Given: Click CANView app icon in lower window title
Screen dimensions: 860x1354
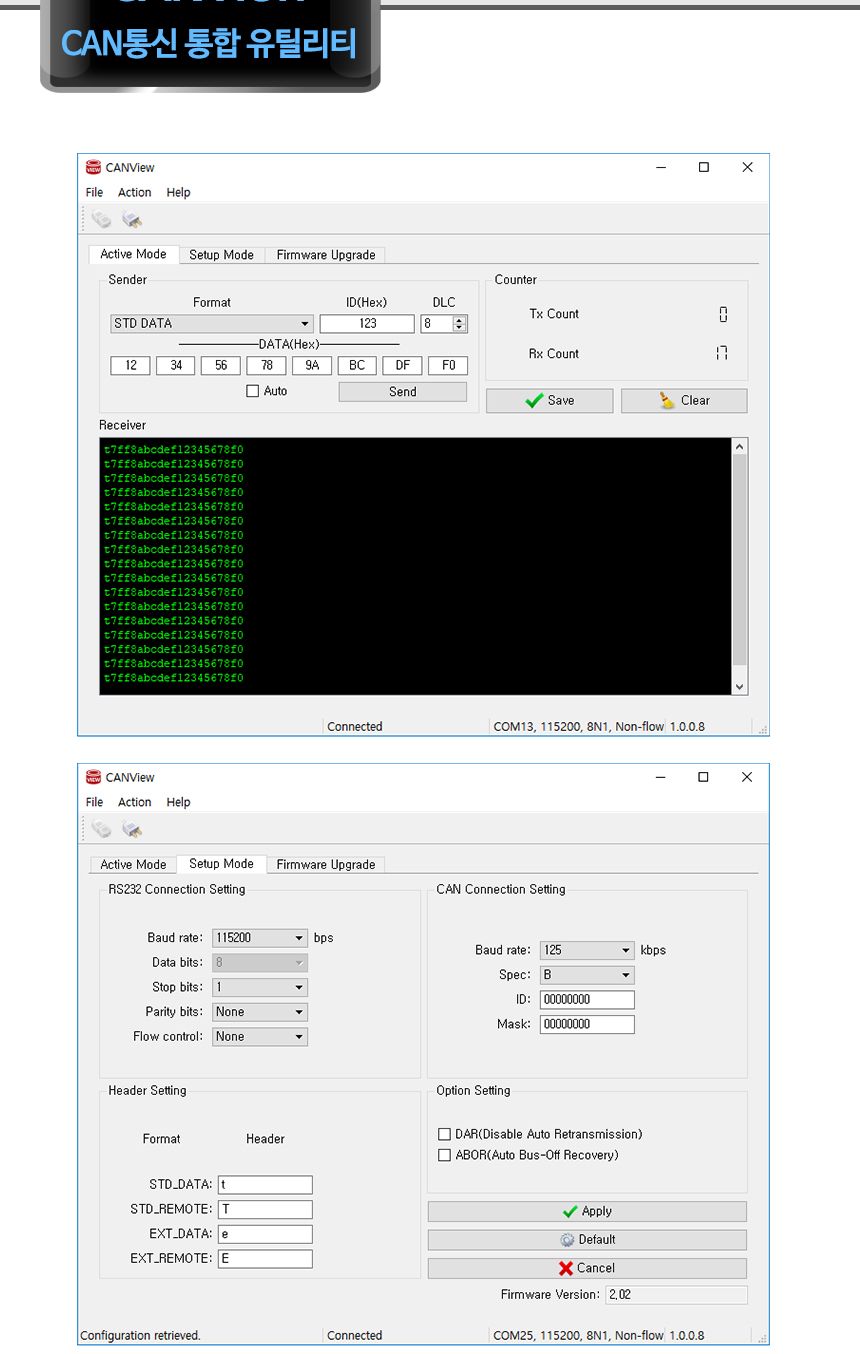Looking at the screenshot, I should click(x=94, y=777).
